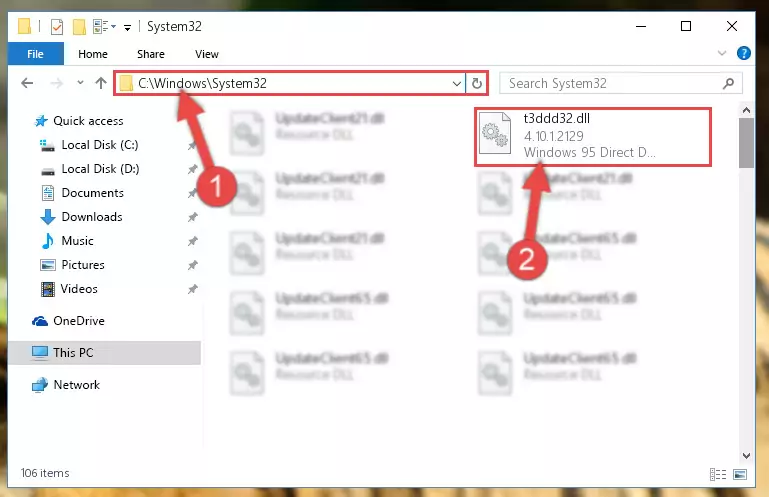Image resolution: width=769 pixels, height=497 pixels.
Task: Click the Properties quick access toolbar icon
Action: coord(57,26)
